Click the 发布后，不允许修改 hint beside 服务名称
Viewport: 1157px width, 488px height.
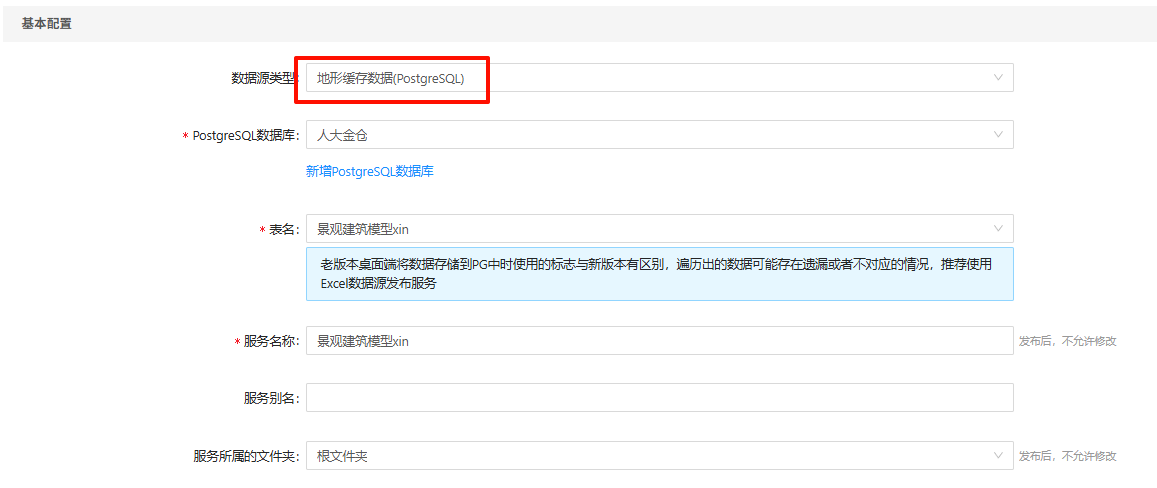coord(1067,341)
